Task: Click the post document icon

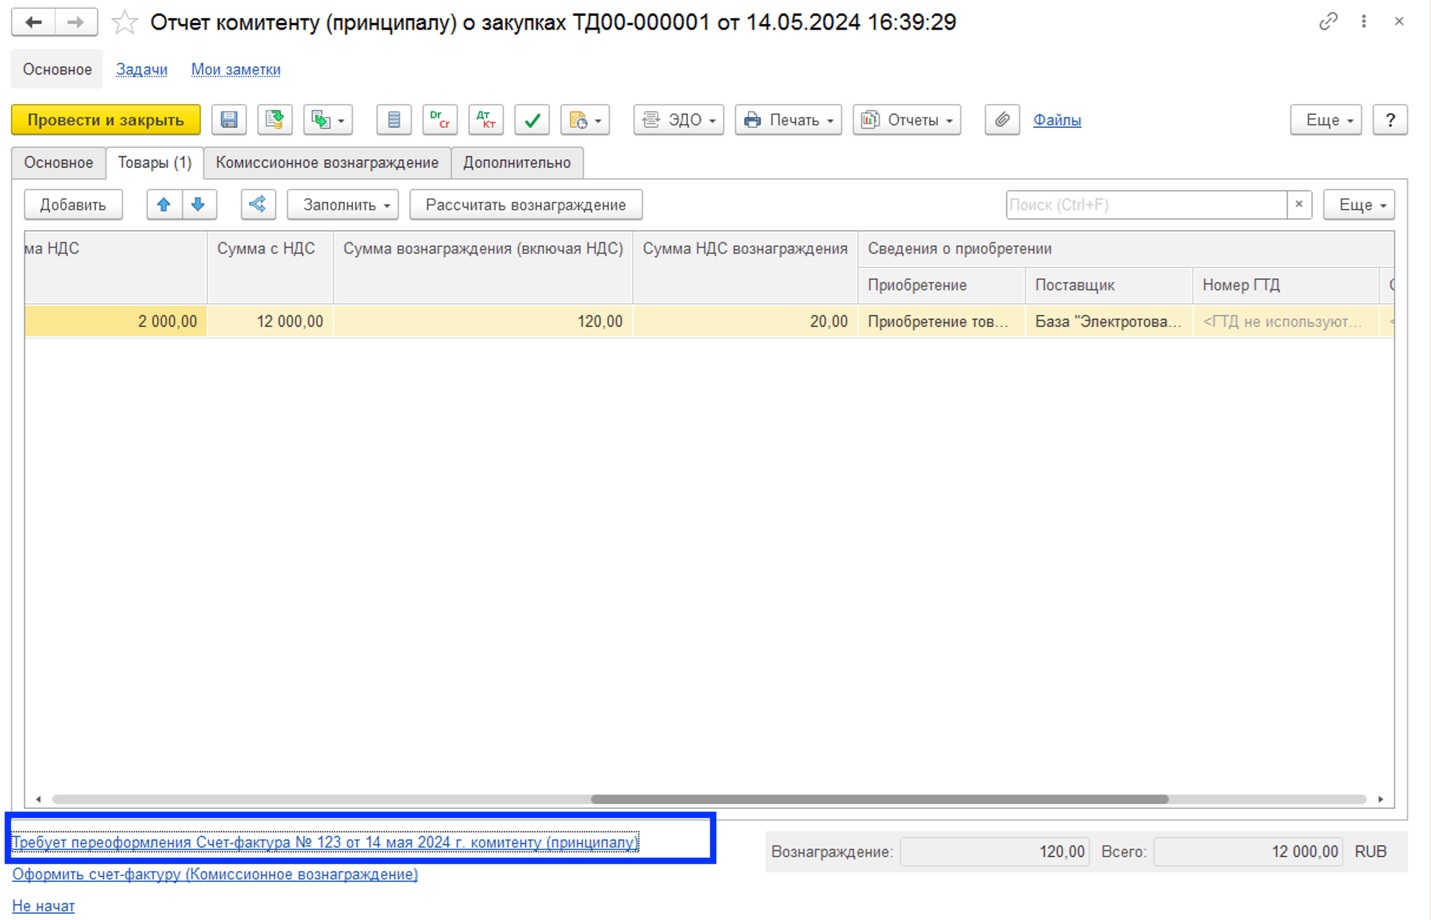Action: (x=275, y=120)
